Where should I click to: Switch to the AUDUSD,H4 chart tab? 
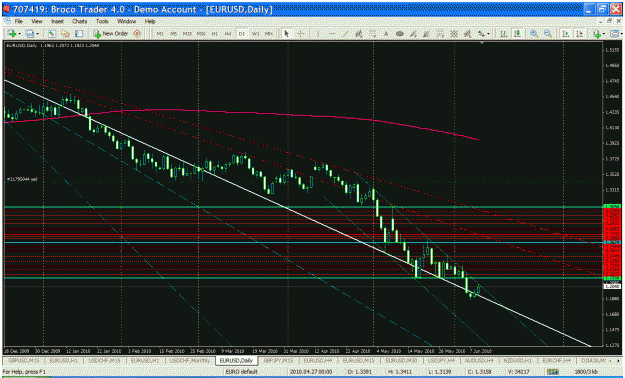pyautogui.click(x=480, y=360)
